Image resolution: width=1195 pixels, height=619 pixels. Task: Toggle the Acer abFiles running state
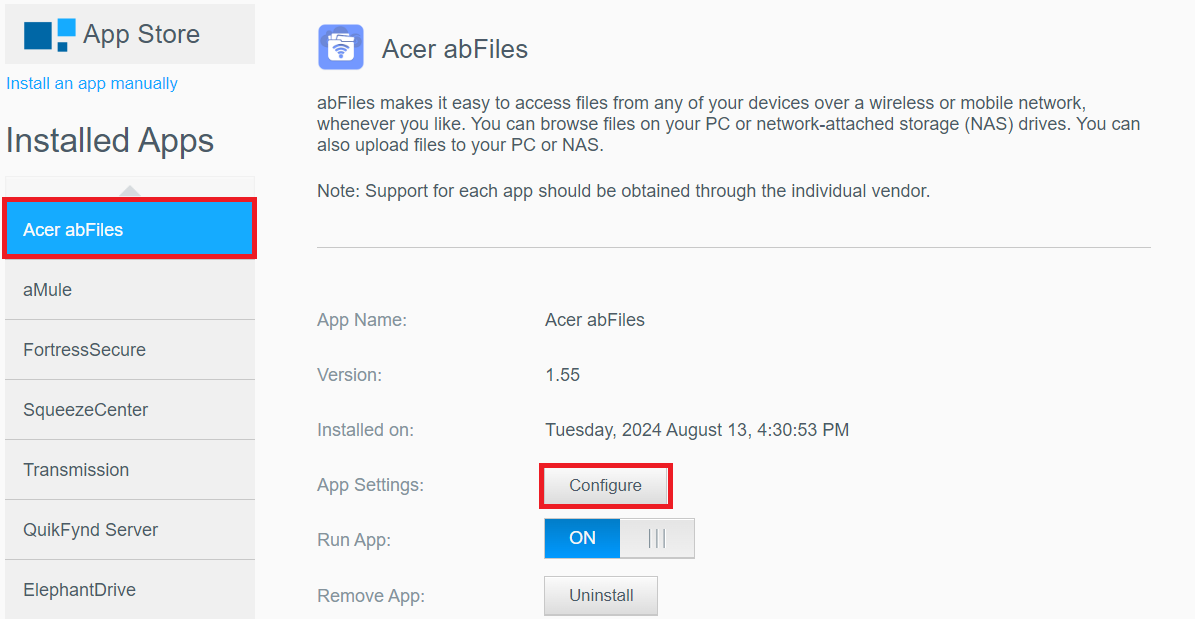pyautogui.click(x=618, y=538)
